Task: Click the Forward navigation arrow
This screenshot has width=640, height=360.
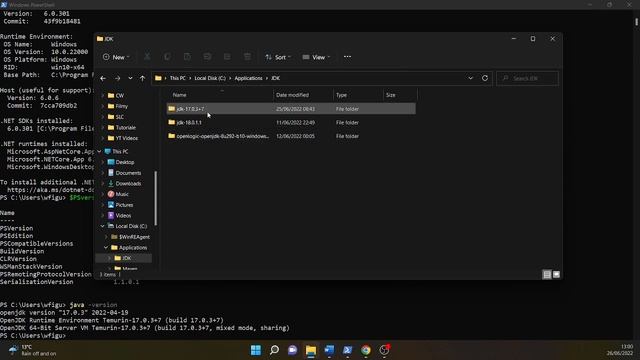Action: [x=117, y=78]
